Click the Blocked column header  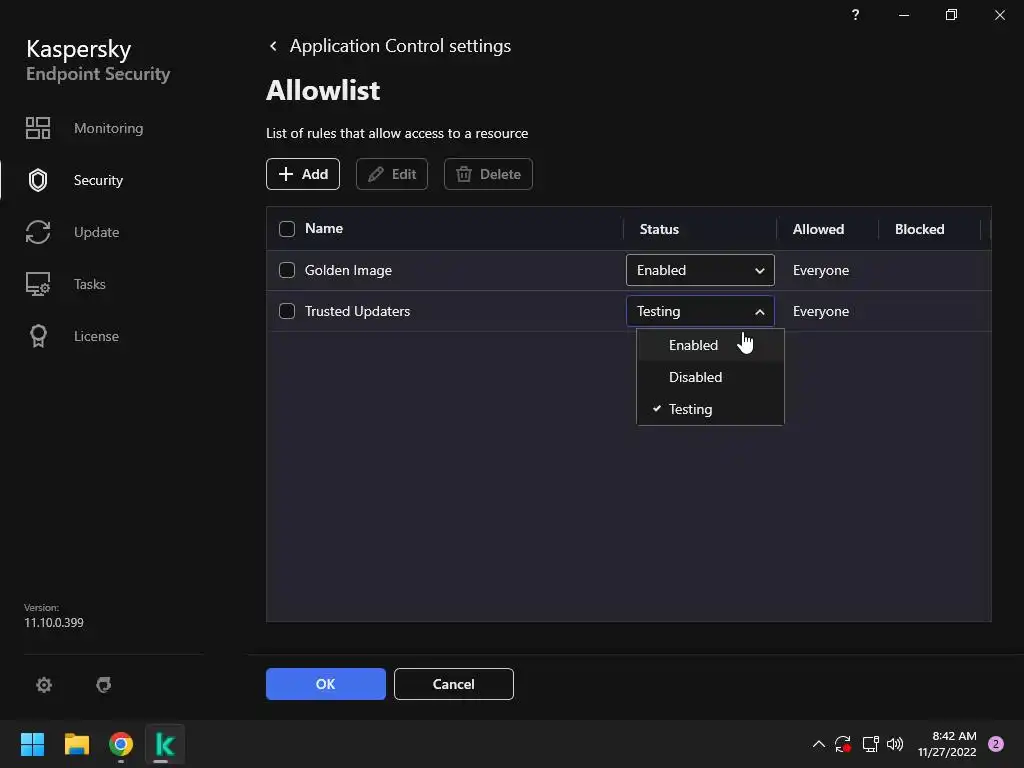click(x=920, y=229)
